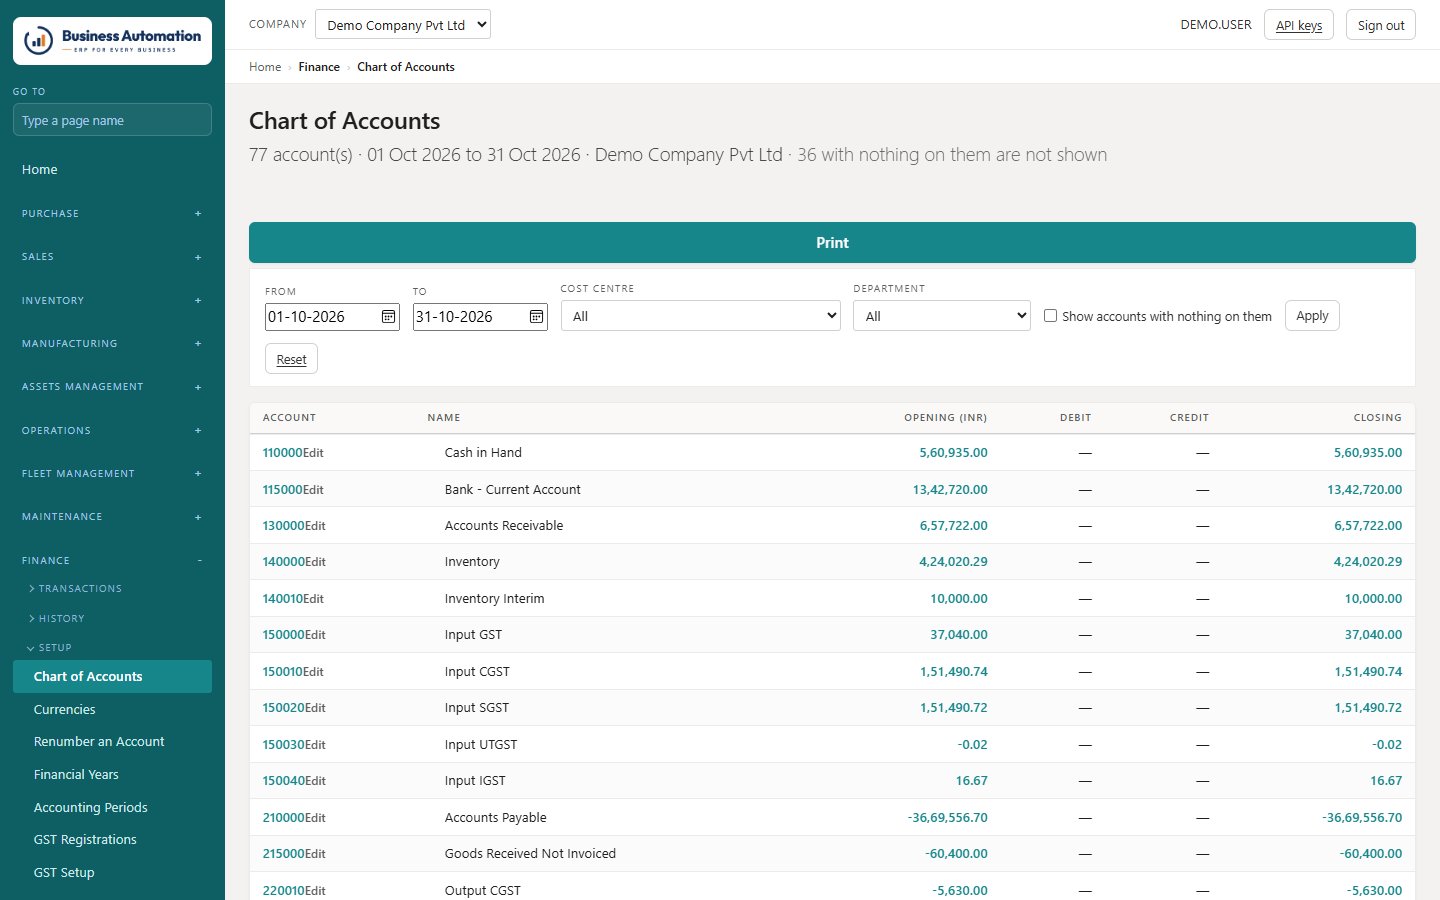Open Financial Years in the sidebar
1440x900 pixels.
coord(112,775)
